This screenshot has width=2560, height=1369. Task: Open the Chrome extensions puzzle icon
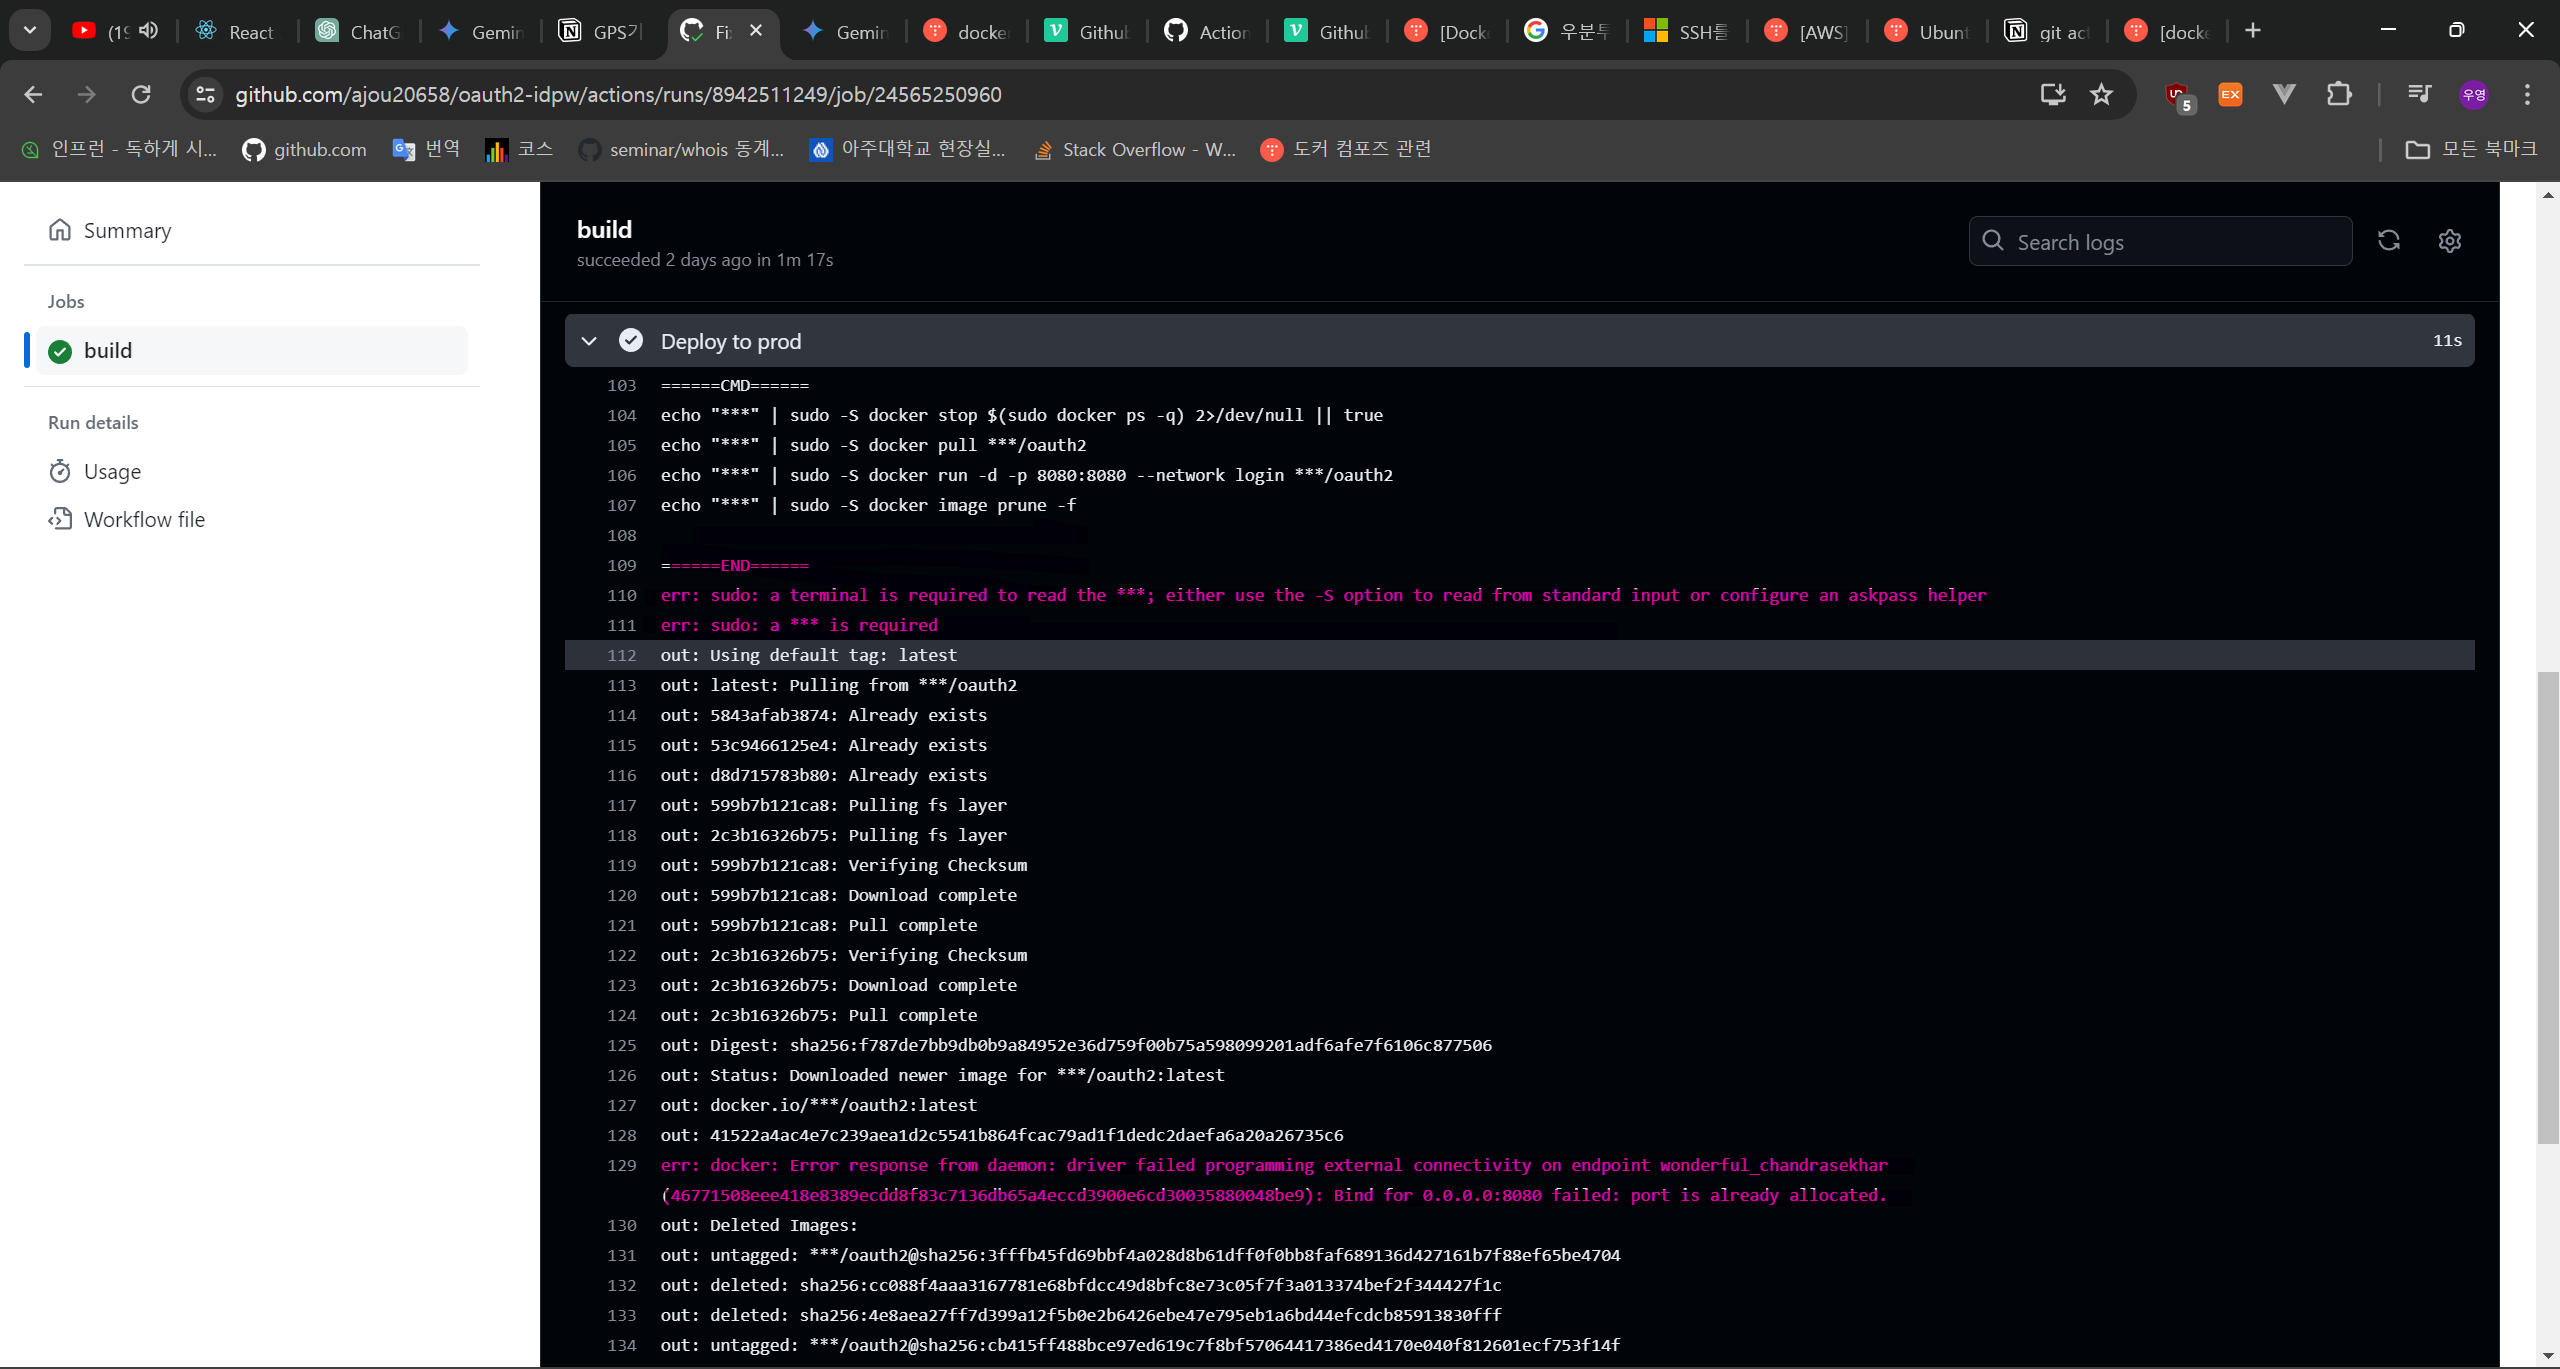coord(2340,94)
